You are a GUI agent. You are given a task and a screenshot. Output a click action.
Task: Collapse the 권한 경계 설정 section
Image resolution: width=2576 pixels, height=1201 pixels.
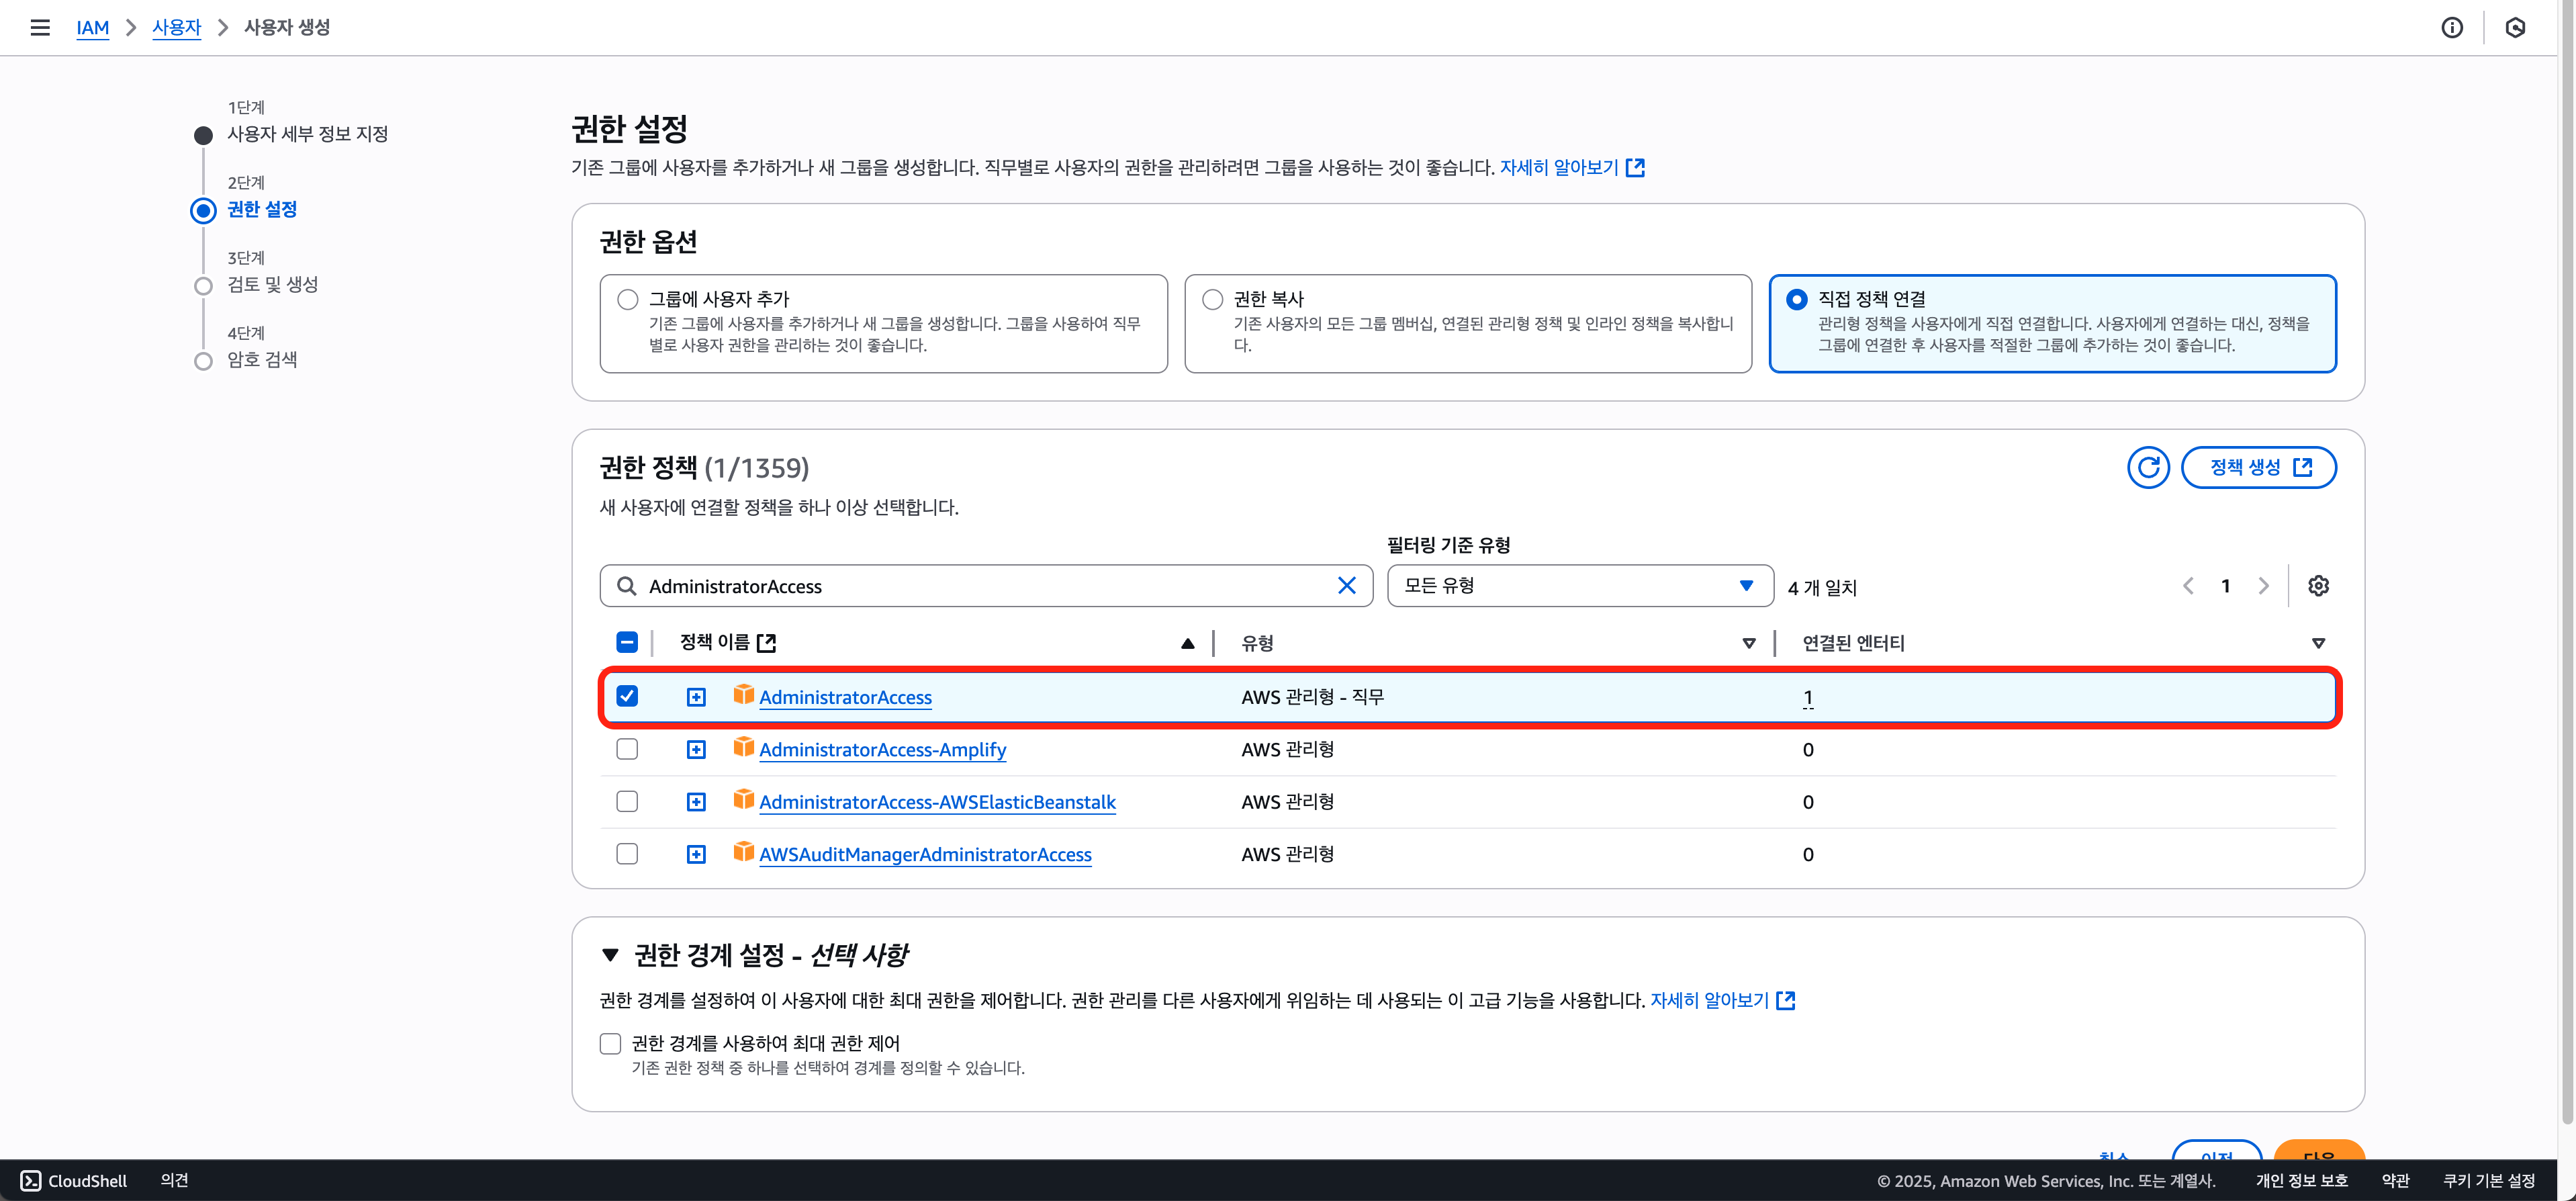(x=610, y=955)
